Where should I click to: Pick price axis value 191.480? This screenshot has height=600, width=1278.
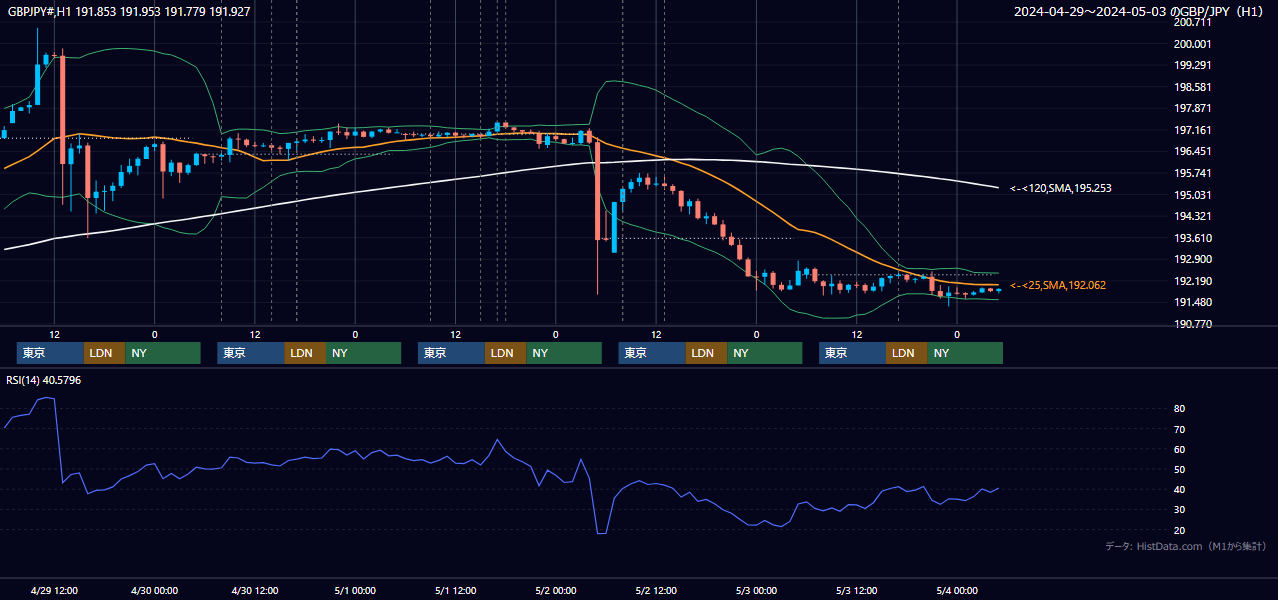tap(1192, 303)
